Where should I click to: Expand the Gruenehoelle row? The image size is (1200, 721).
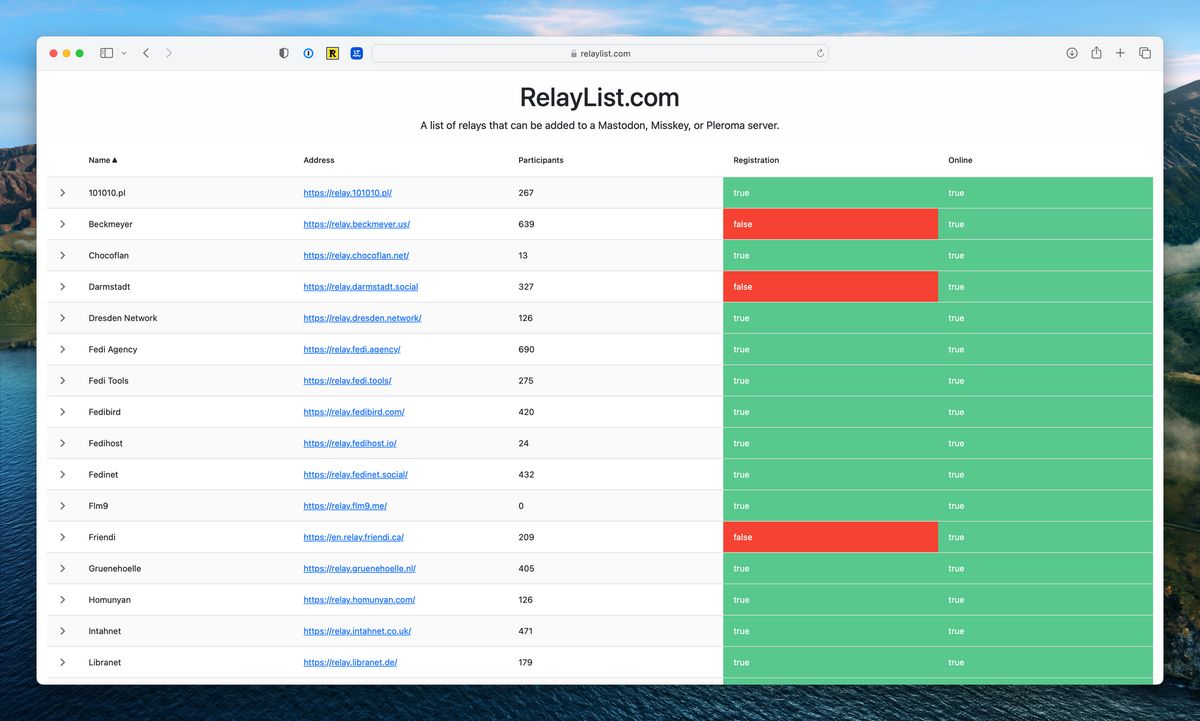[62, 569]
